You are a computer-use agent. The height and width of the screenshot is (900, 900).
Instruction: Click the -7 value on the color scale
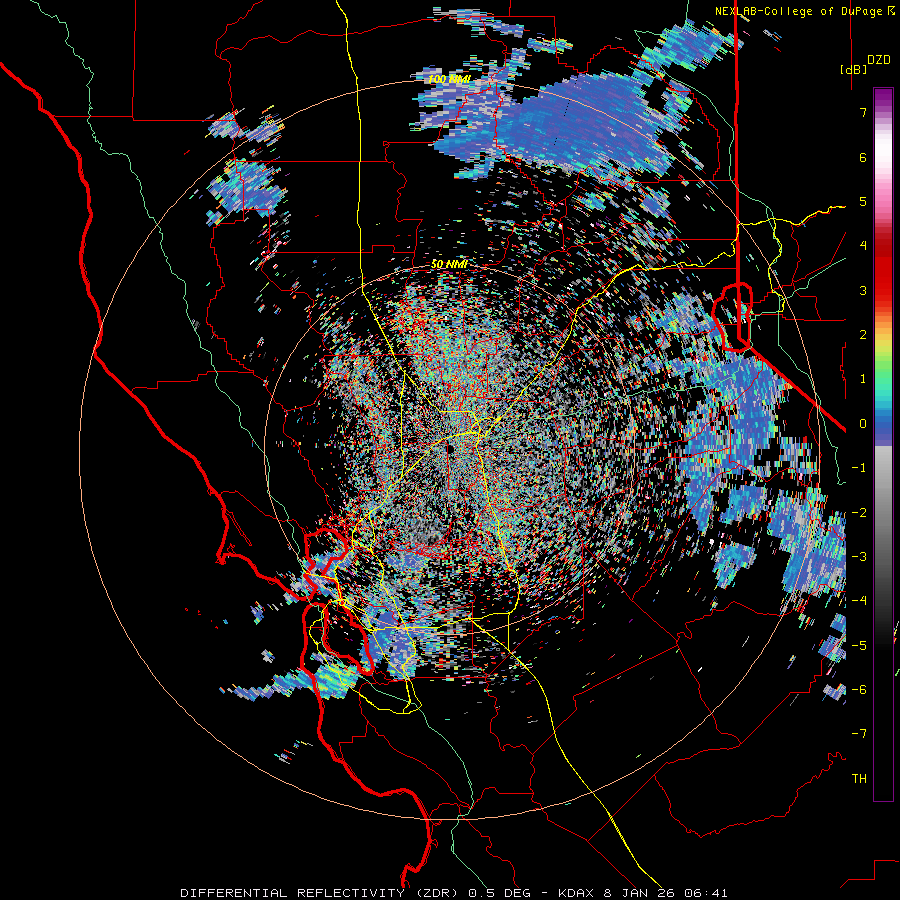pyautogui.click(x=859, y=734)
